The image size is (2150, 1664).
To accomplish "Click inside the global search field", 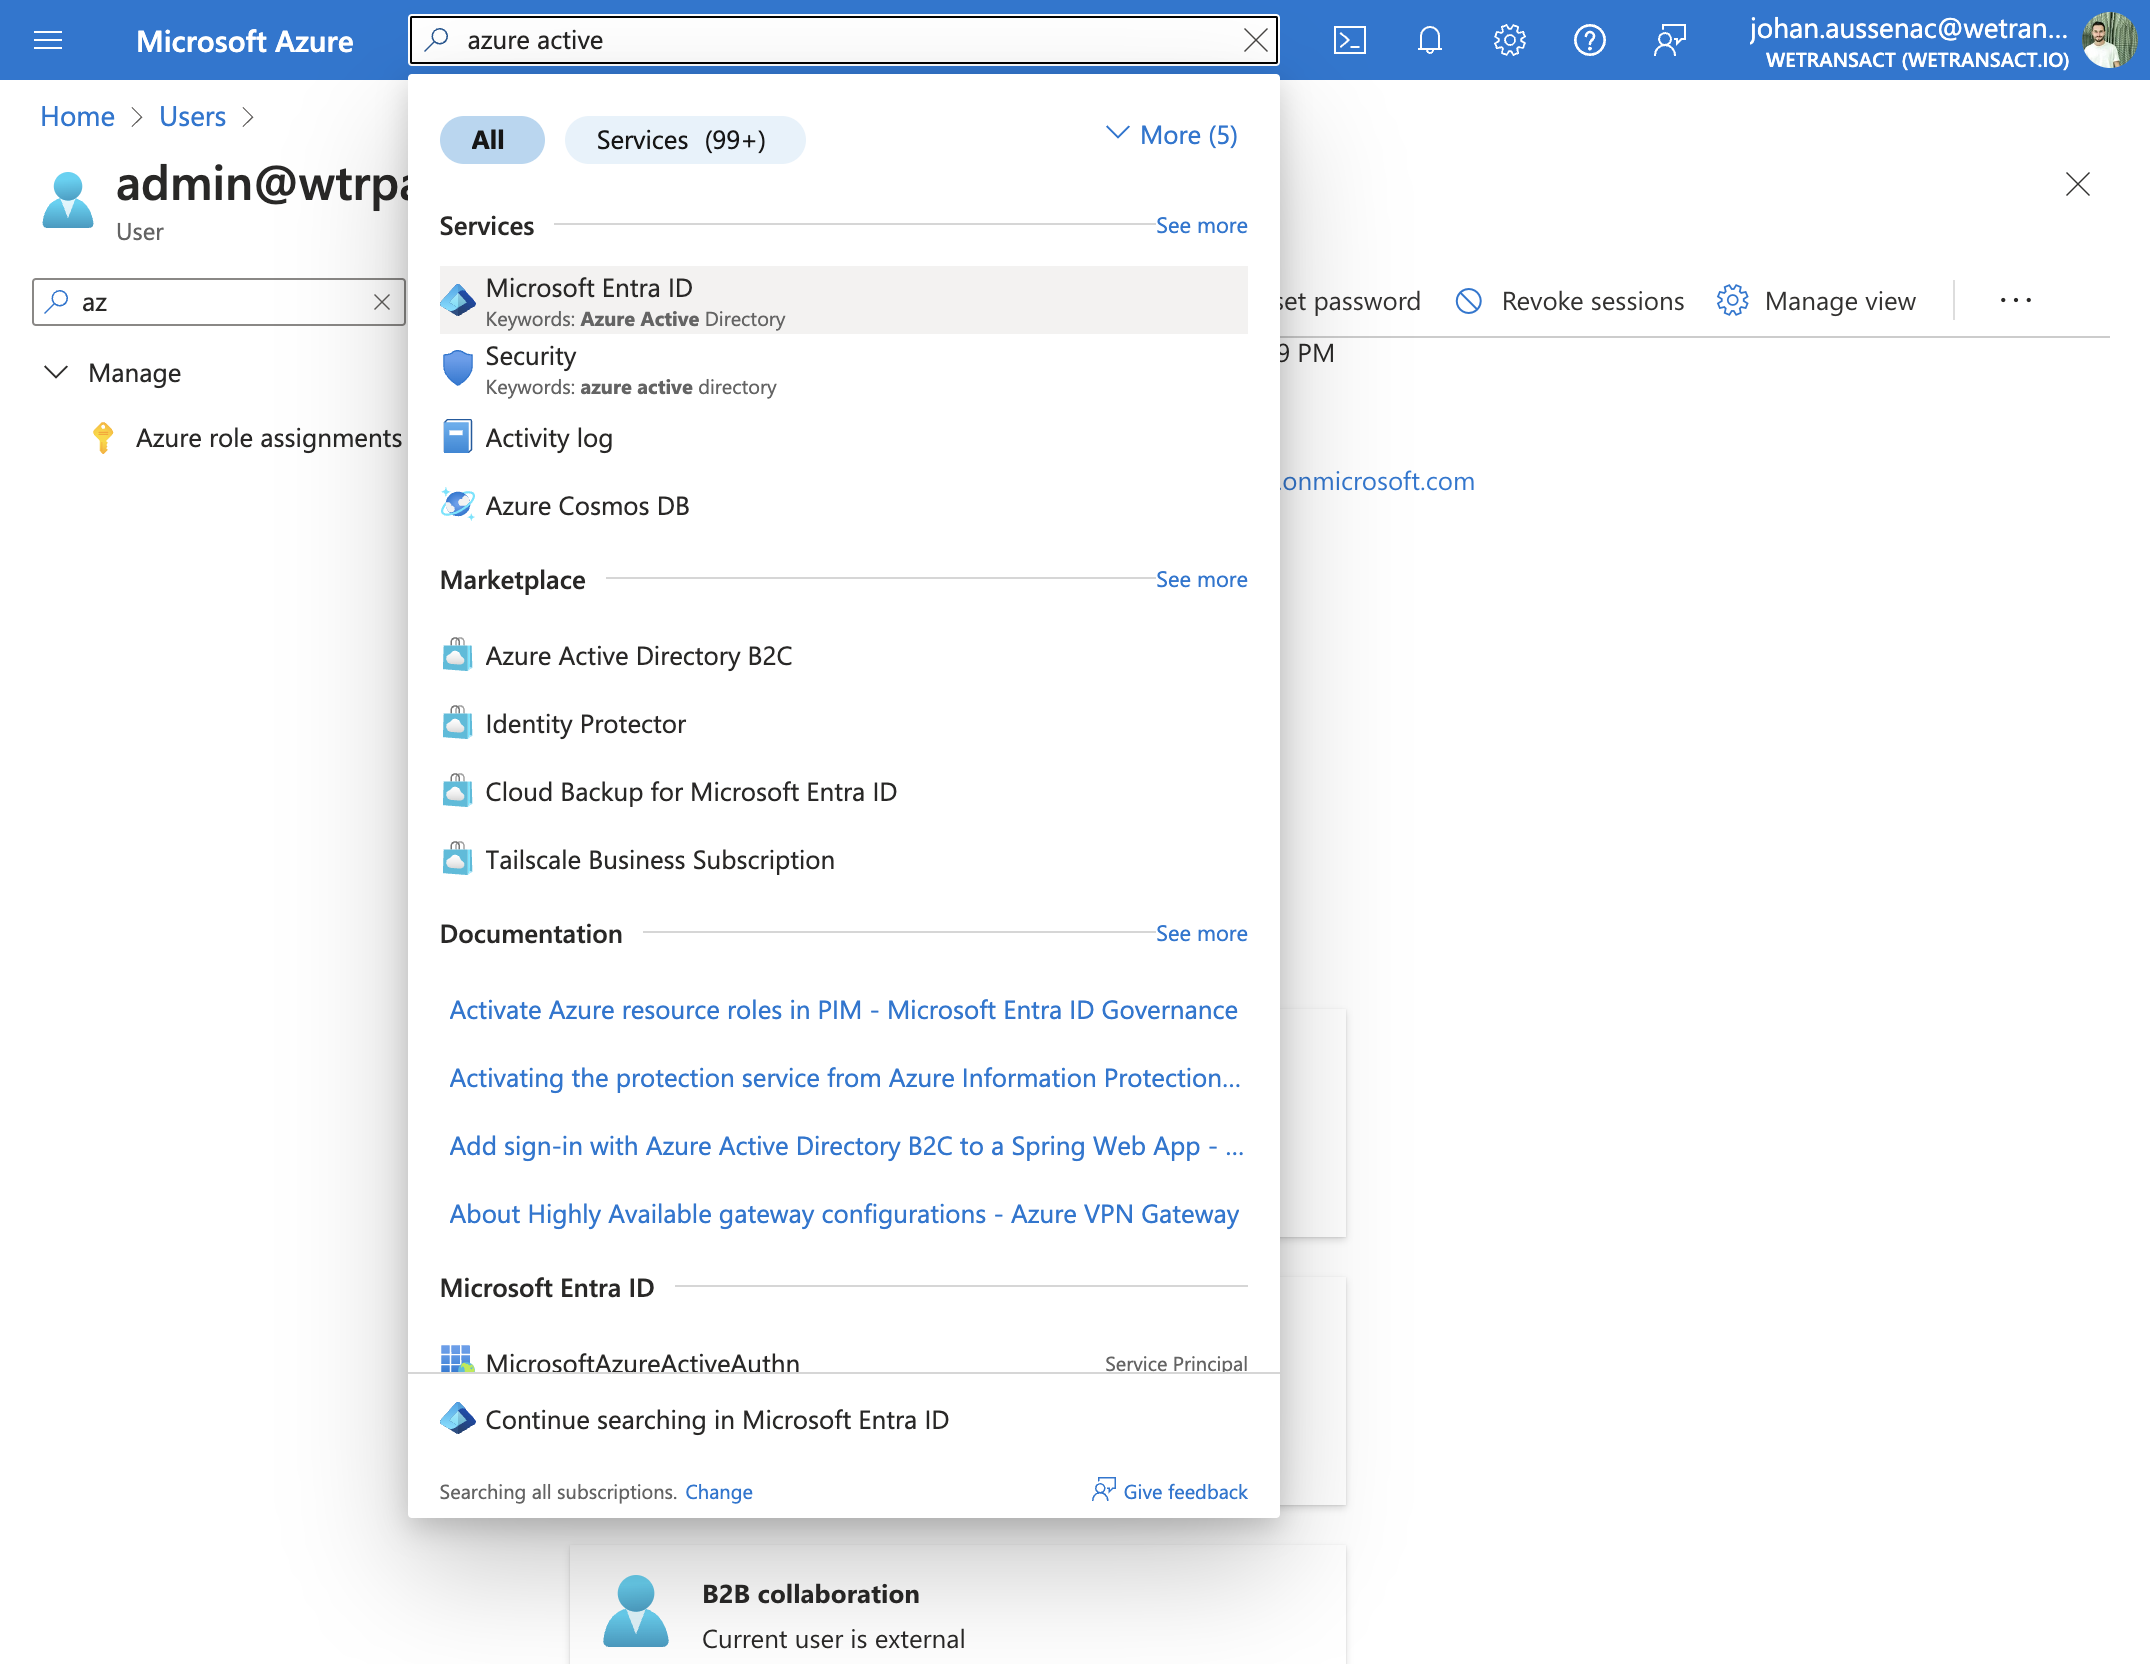I will pos(843,40).
